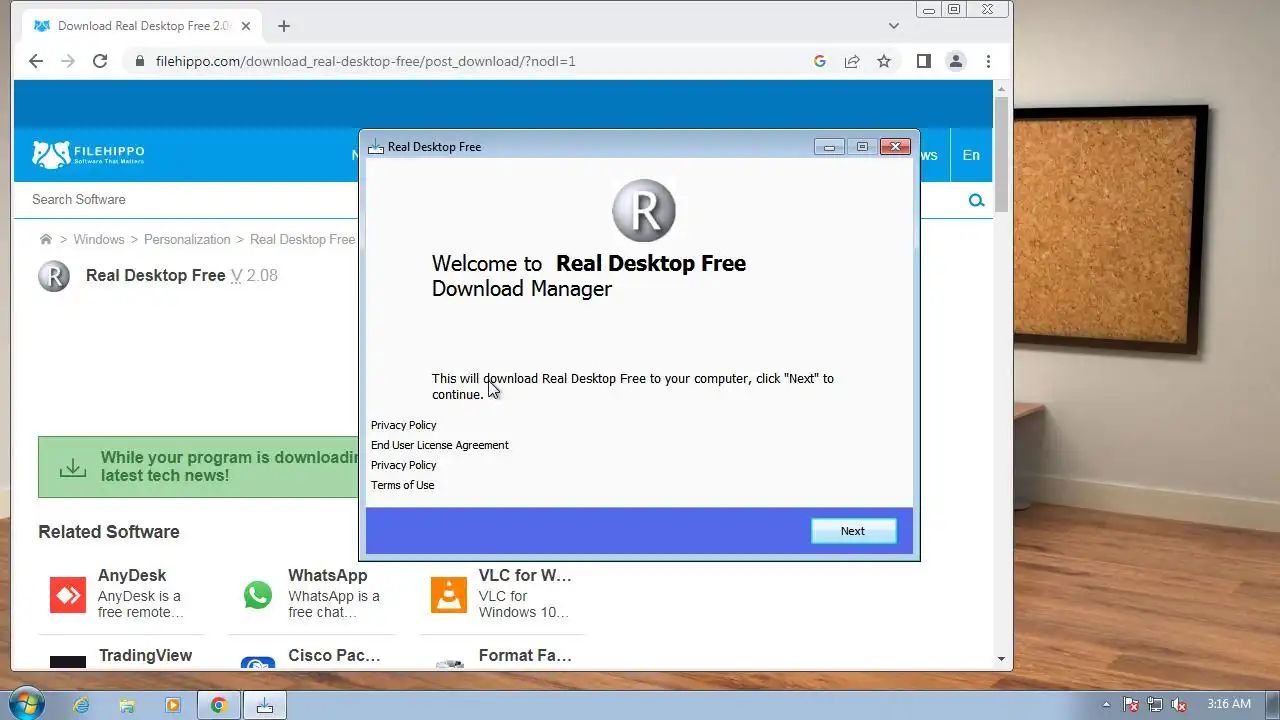Open Cisco Packet Tracer related software
Screen dimensions: 1280x720
(334, 655)
